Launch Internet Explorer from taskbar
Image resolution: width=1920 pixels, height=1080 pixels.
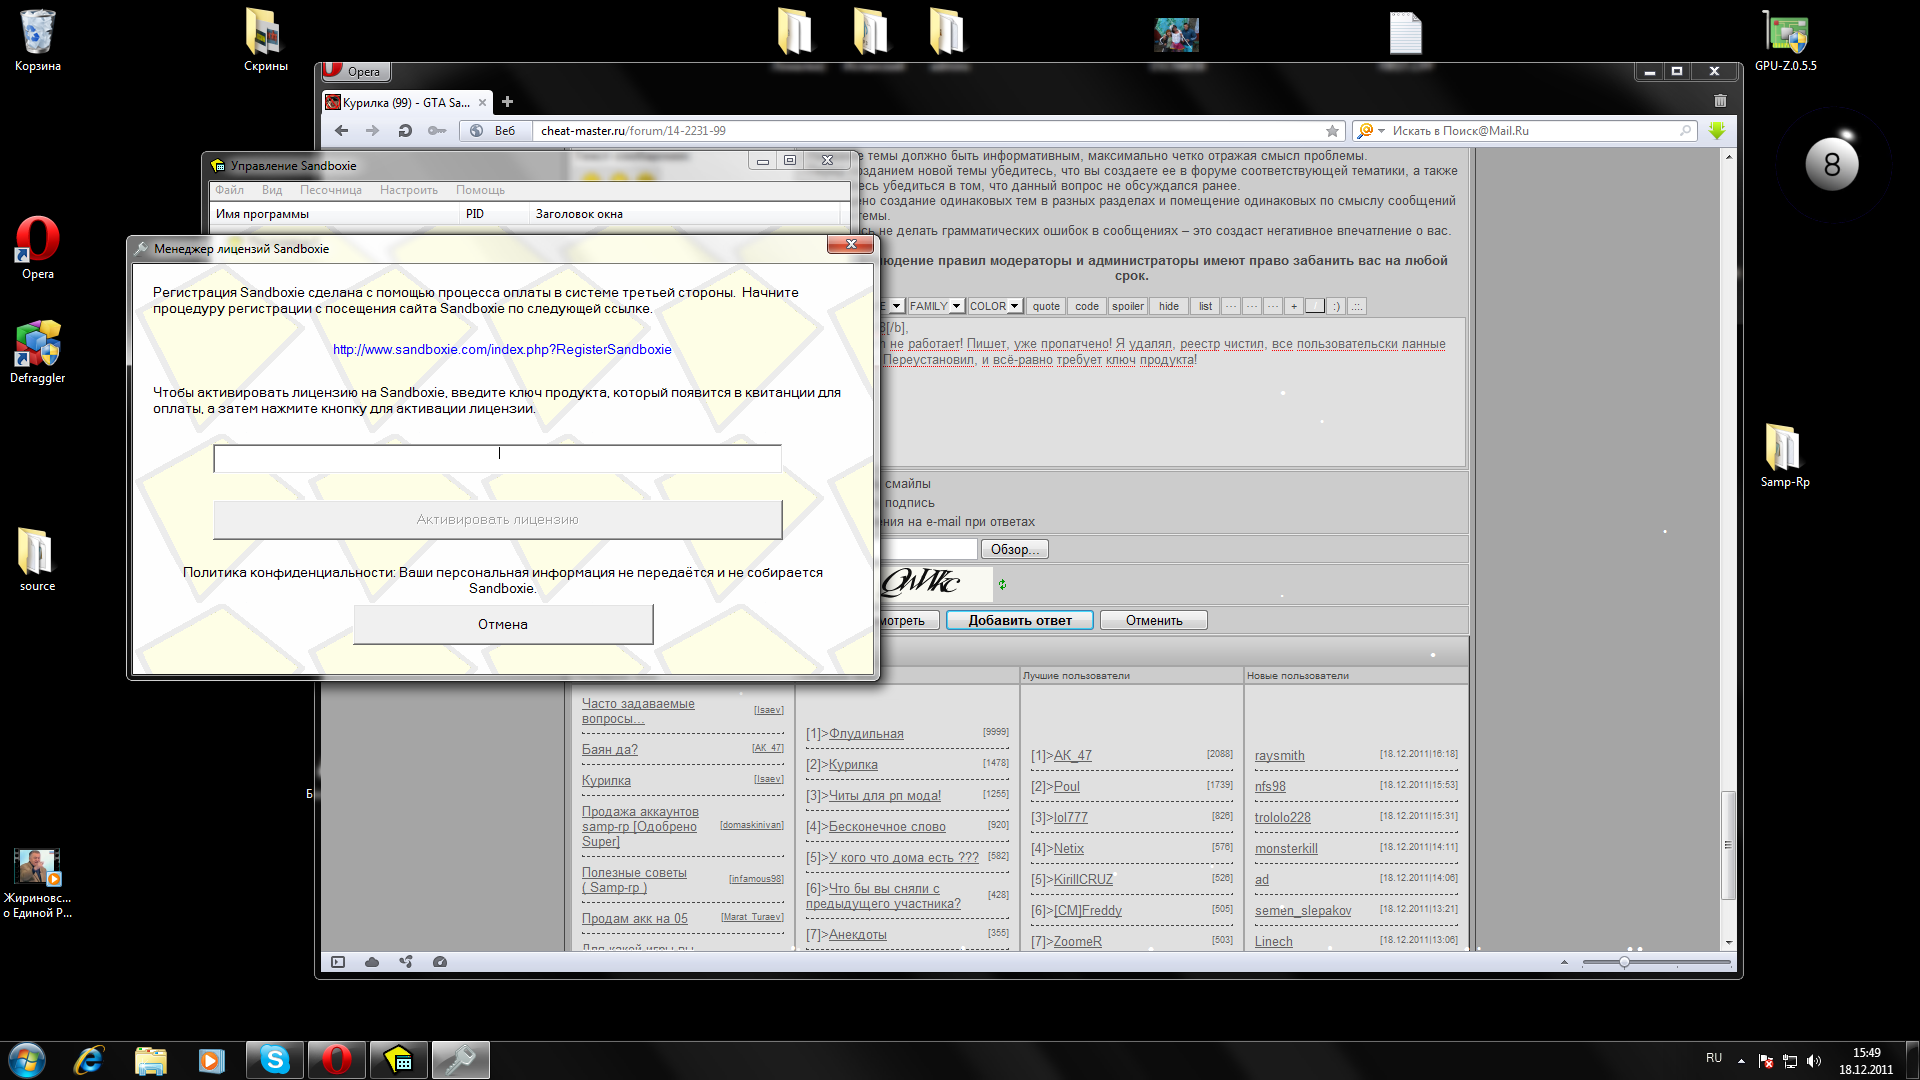point(89,1060)
